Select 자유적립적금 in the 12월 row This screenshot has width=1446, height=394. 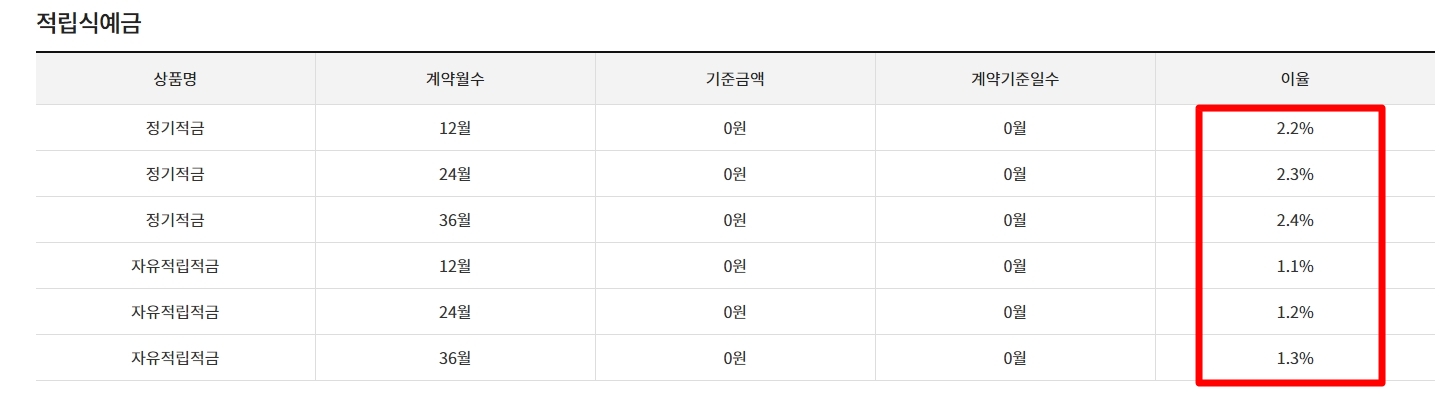[175, 266]
